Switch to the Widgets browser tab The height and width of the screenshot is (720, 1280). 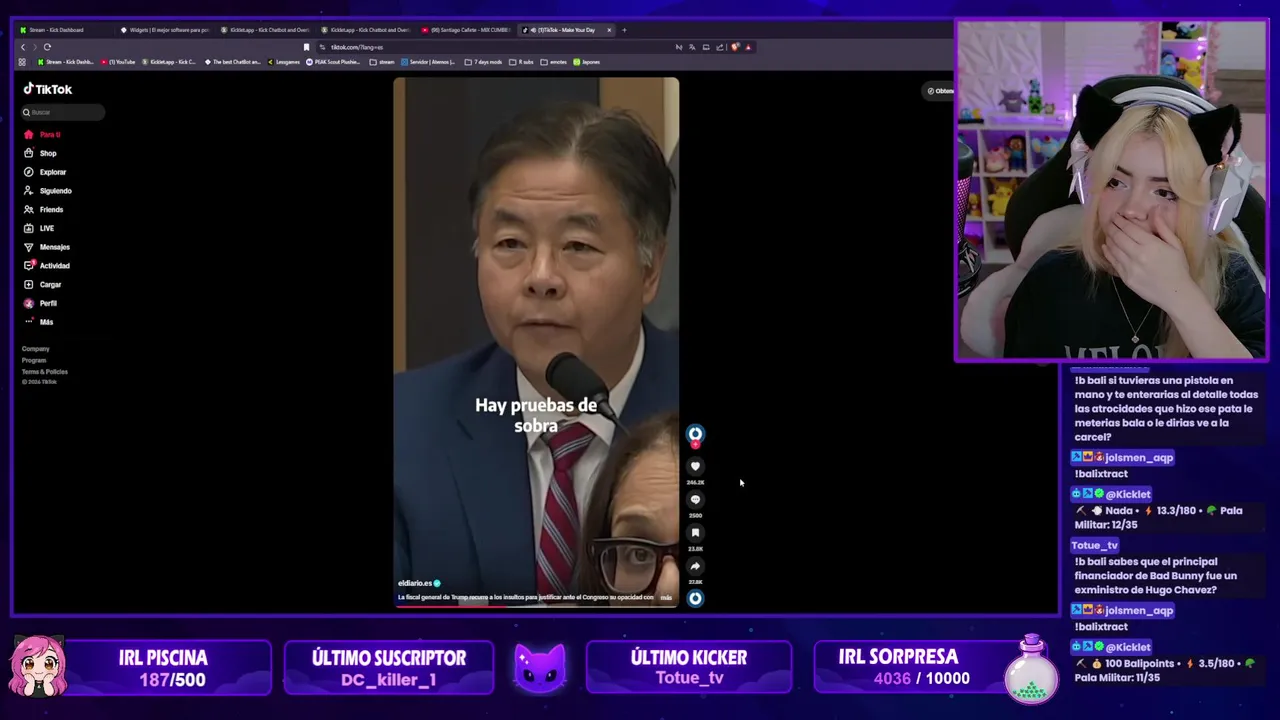165,30
